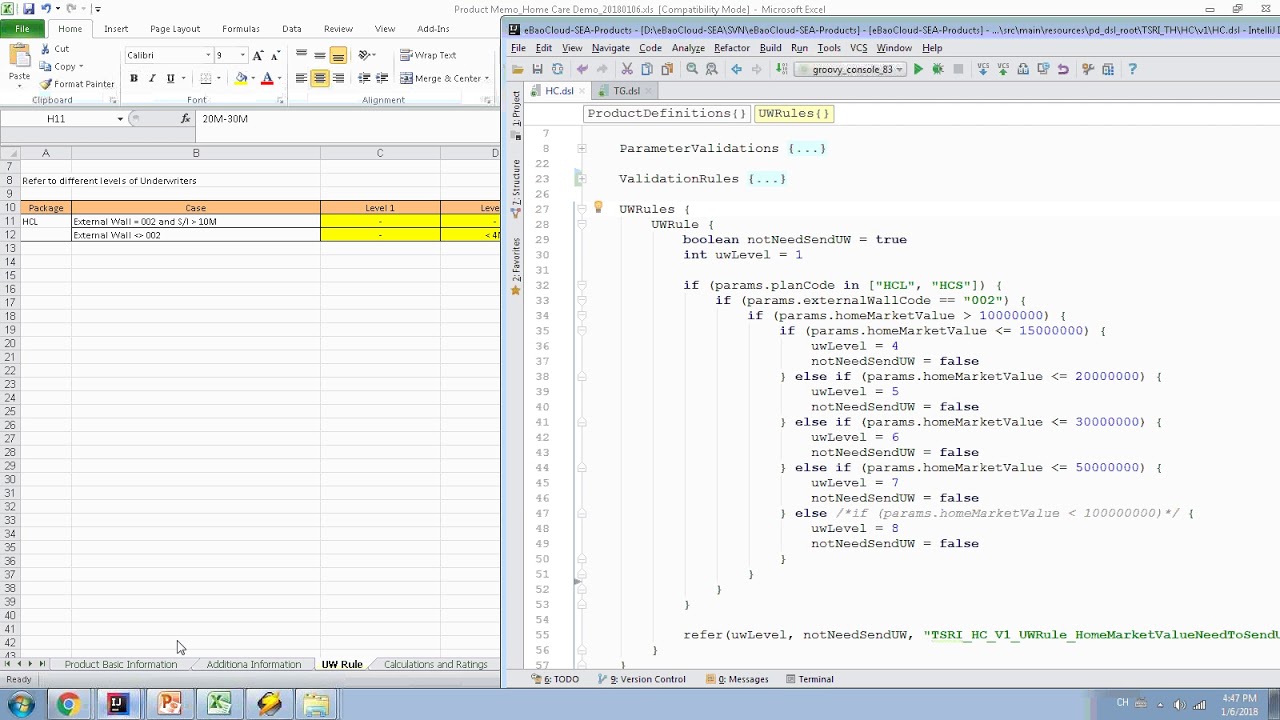
Task: Open the Excel File backstage button
Action: tap(22, 29)
